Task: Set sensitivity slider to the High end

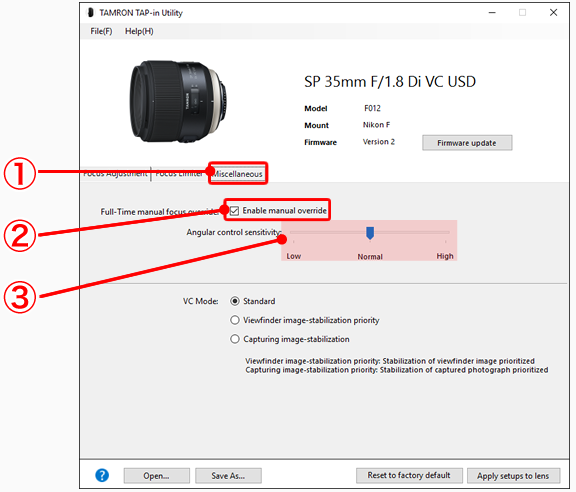Action: pyautogui.click(x=446, y=233)
